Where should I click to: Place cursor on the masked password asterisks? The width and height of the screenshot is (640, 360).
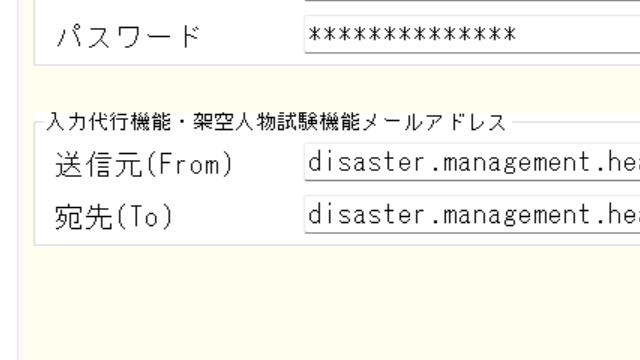[412, 34]
